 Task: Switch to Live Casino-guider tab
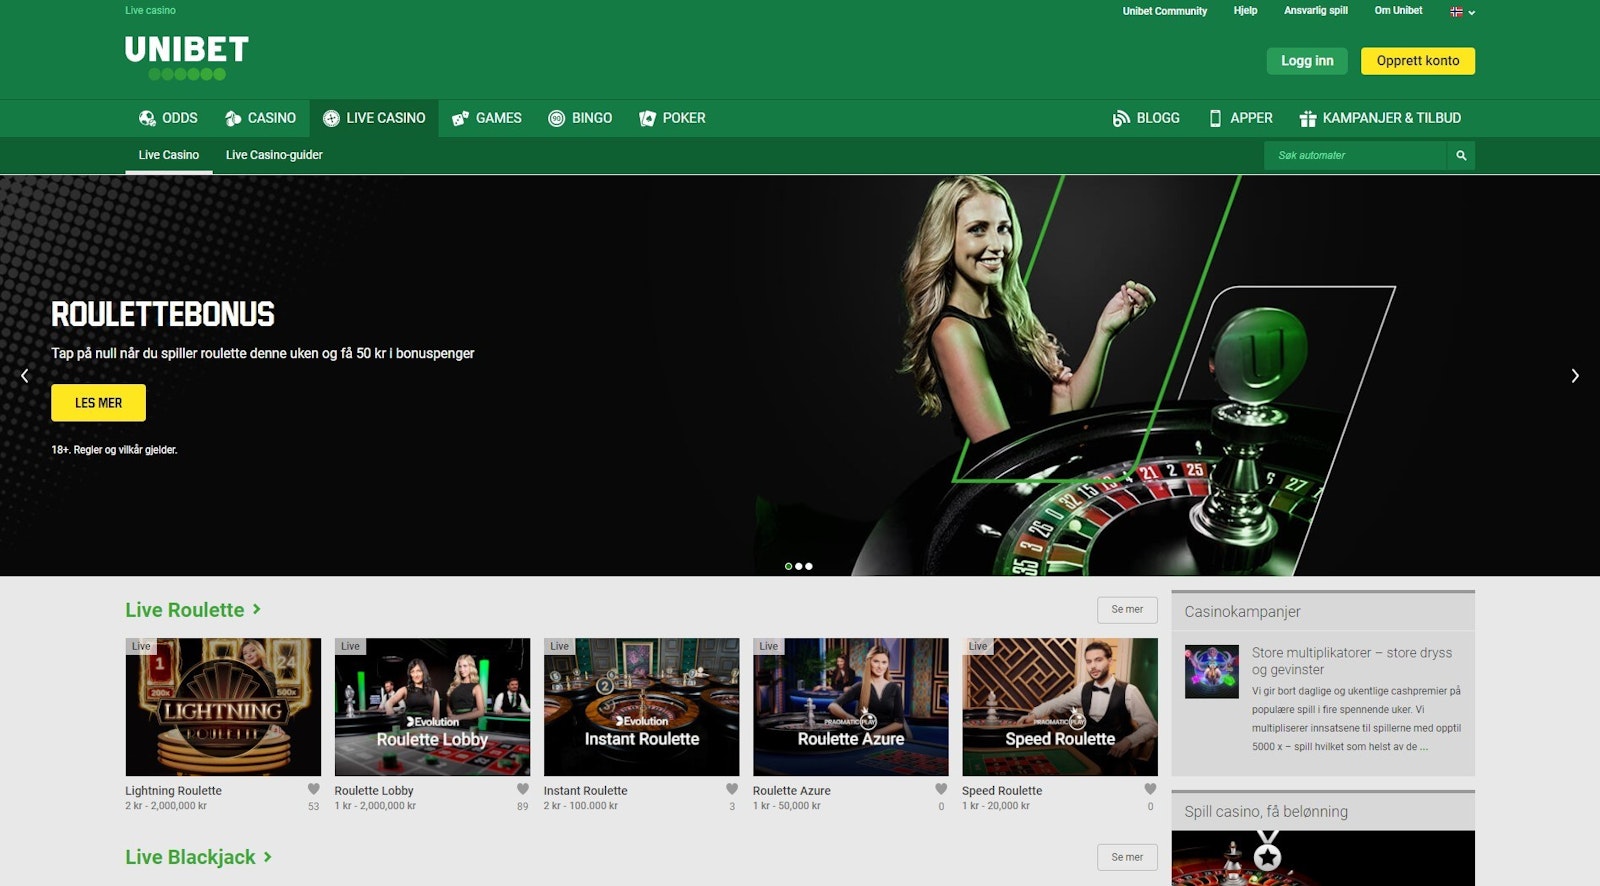click(x=274, y=155)
